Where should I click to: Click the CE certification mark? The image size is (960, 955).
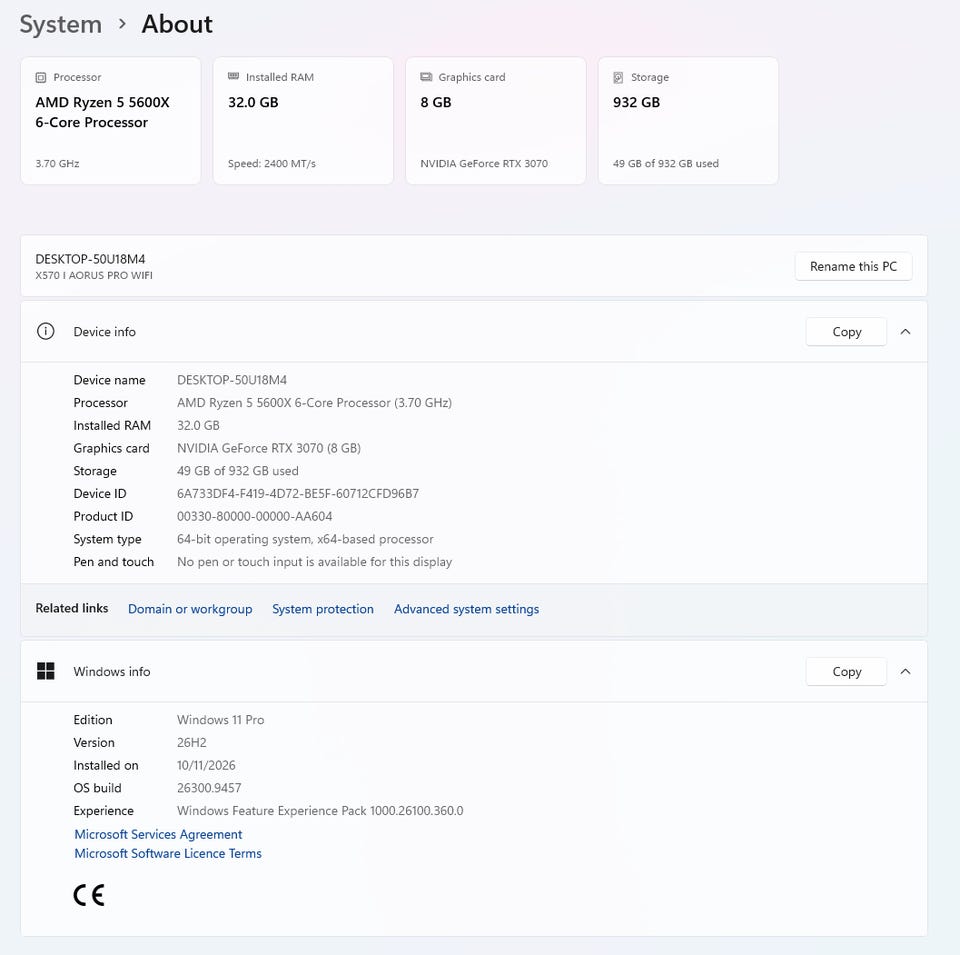(x=89, y=895)
